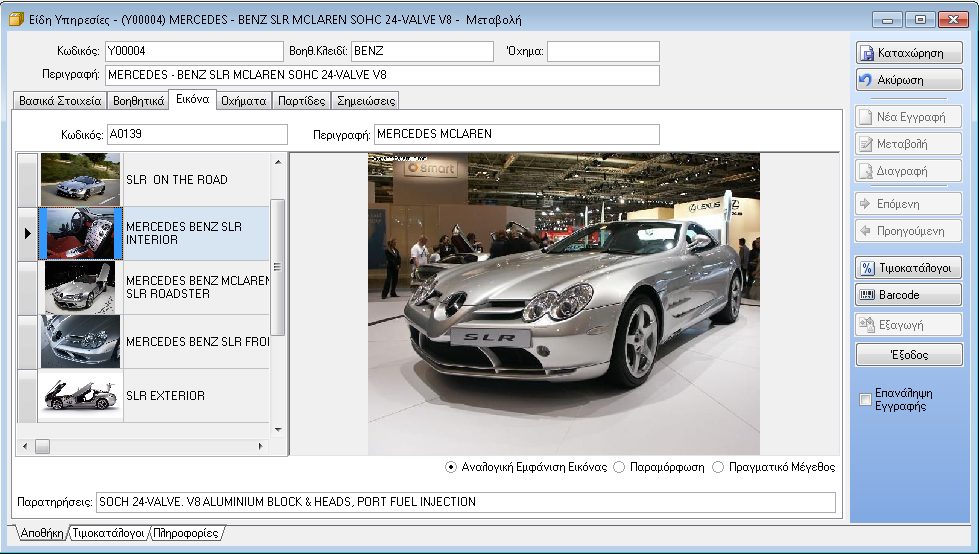Screen dimensions: 979x554
Task: Click the barcode icon on Barcode button
Action: (x=867, y=295)
